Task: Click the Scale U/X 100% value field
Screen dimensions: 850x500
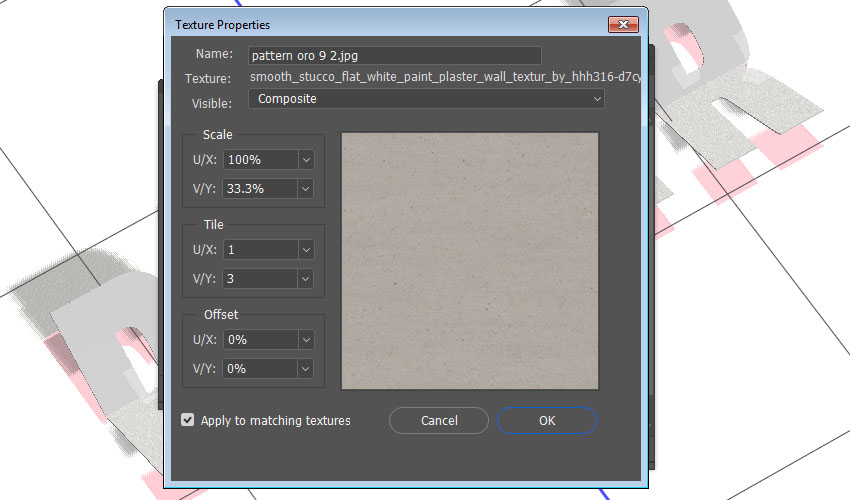Action: tap(260, 159)
